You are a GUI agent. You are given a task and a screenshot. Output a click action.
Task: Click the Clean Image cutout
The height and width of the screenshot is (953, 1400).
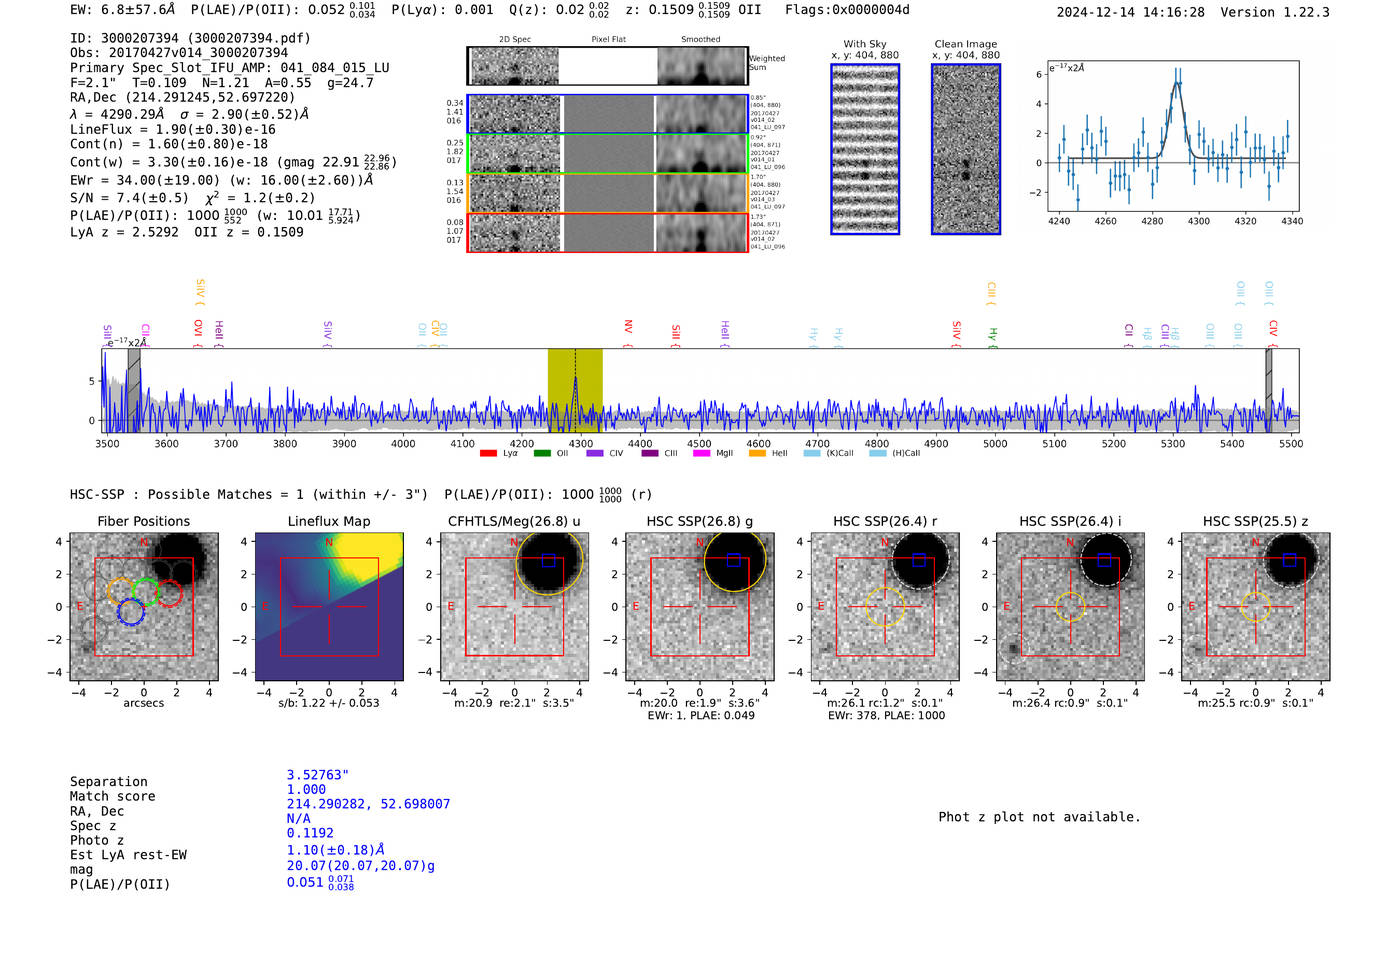(x=966, y=149)
